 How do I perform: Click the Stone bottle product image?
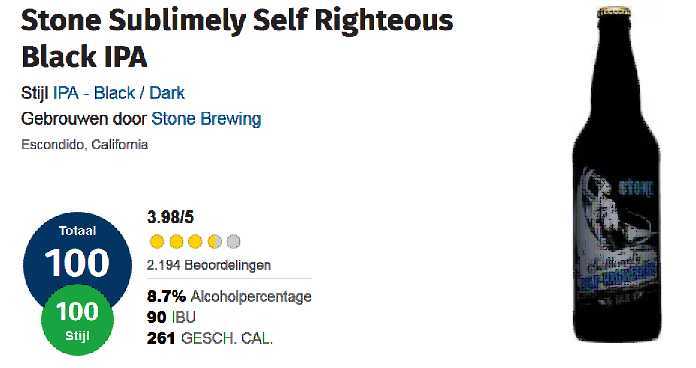tap(617, 175)
